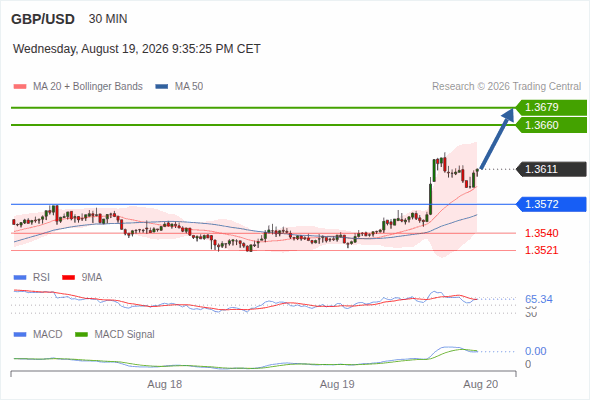Click the RSI value 65.34

pyautogui.click(x=539, y=300)
